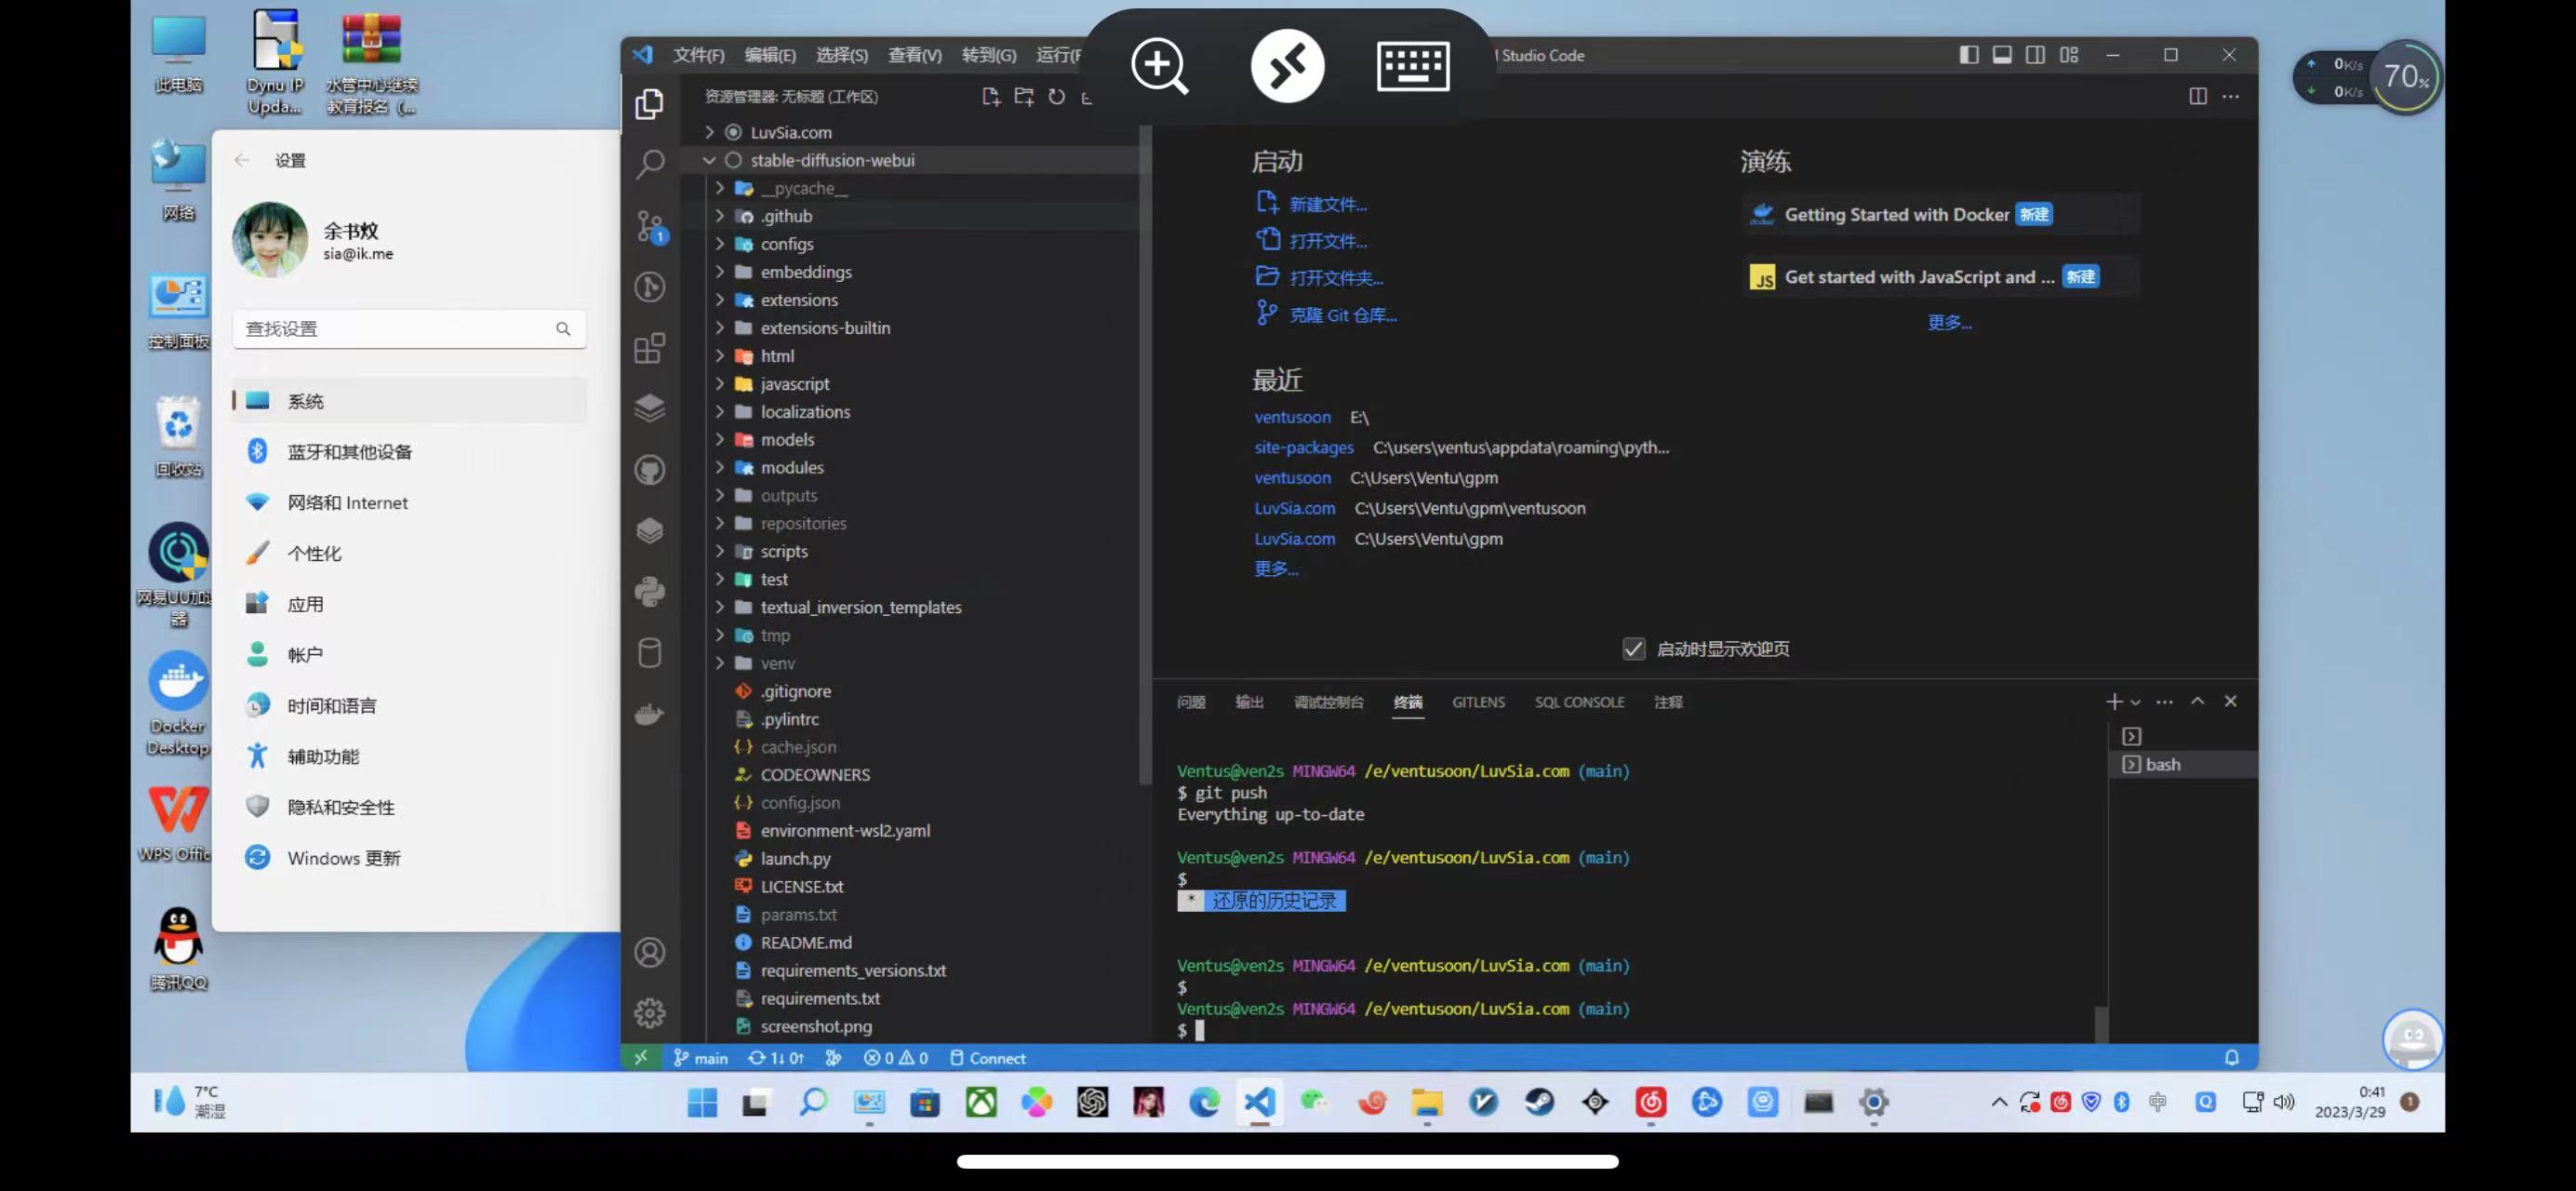Switch to the SQL CONSOLE panel tab

click(1579, 702)
